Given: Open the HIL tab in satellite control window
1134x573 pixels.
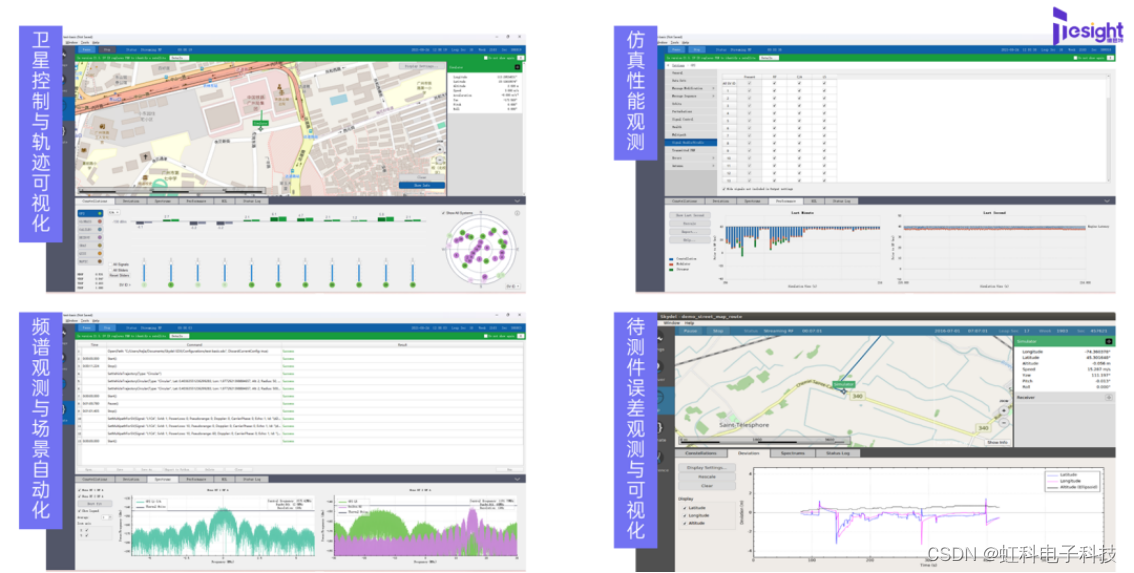Looking at the screenshot, I should point(224,201).
